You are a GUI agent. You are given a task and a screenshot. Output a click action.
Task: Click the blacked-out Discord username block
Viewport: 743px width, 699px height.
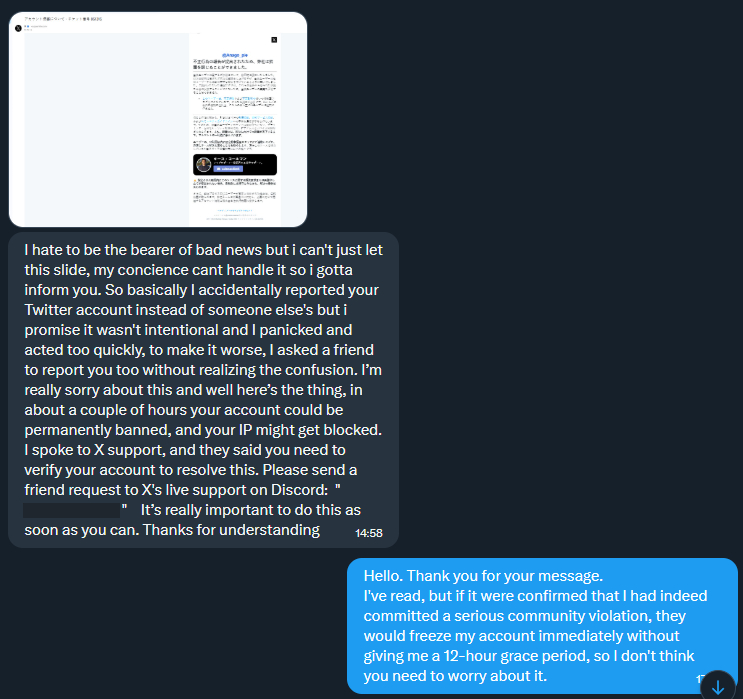click(x=72, y=510)
